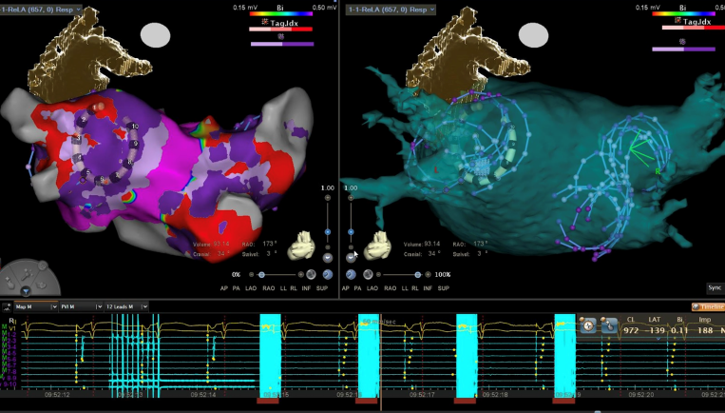This screenshot has width=725, height=413.
Task: Click the LAT value -139
Action: (656, 330)
